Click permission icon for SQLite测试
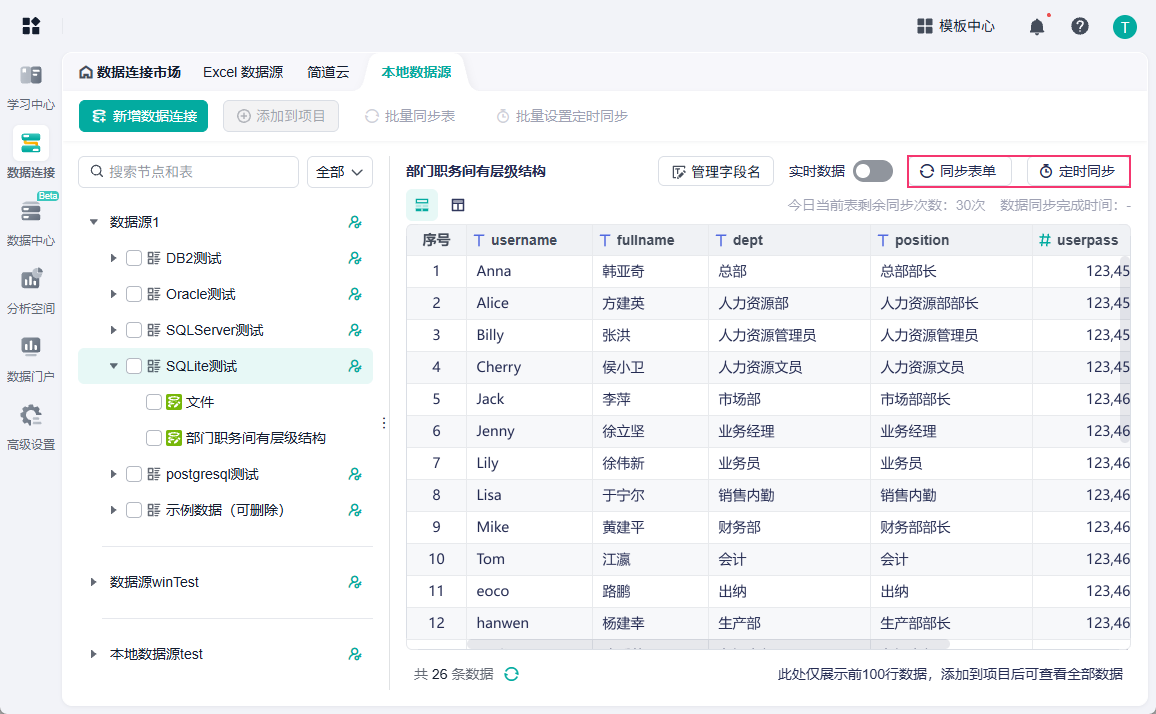 pos(355,366)
